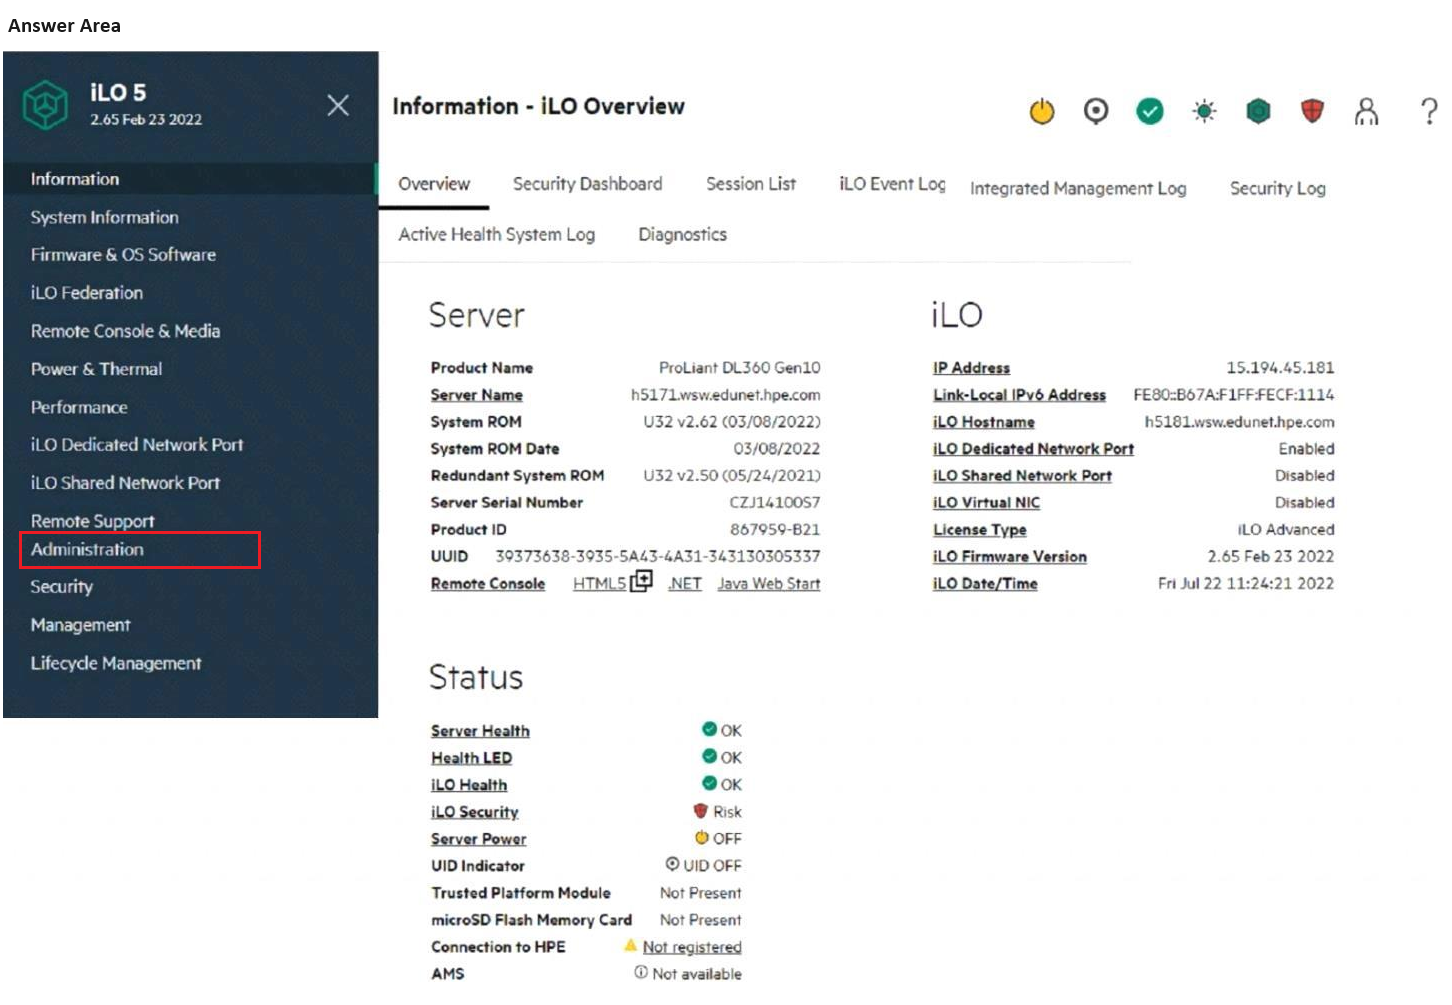
Task: Click the Health LED link
Action: click(472, 758)
